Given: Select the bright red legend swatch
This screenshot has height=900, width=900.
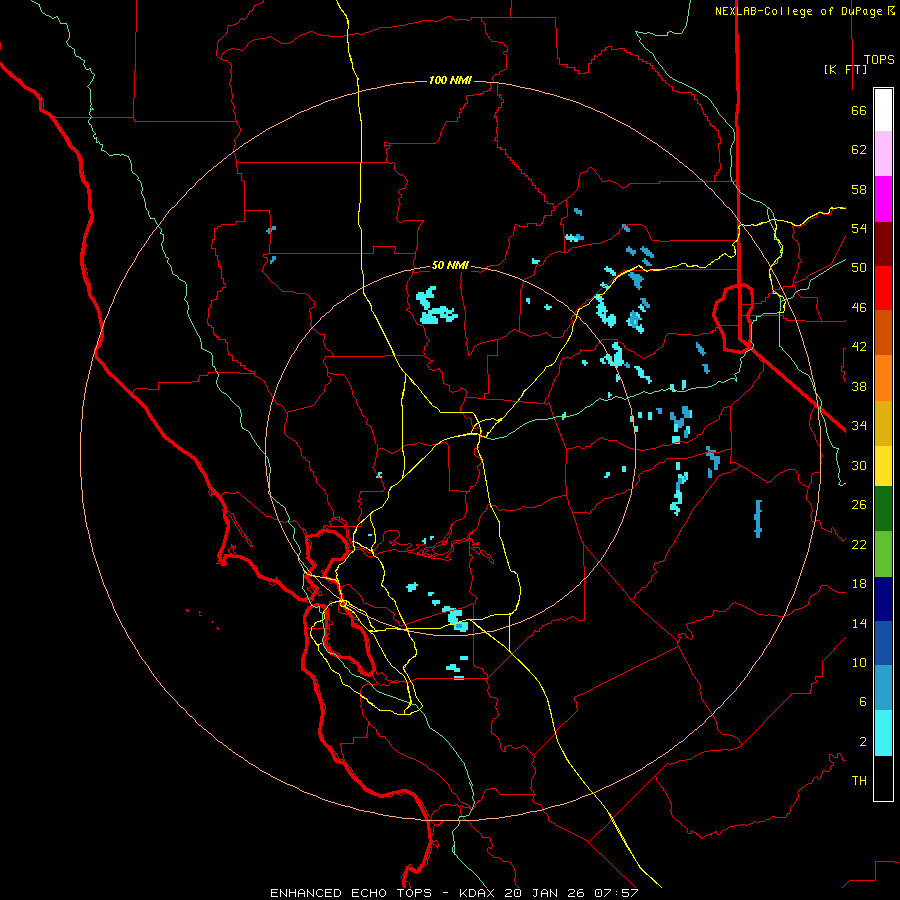Looking at the screenshot, I should click(x=883, y=288).
